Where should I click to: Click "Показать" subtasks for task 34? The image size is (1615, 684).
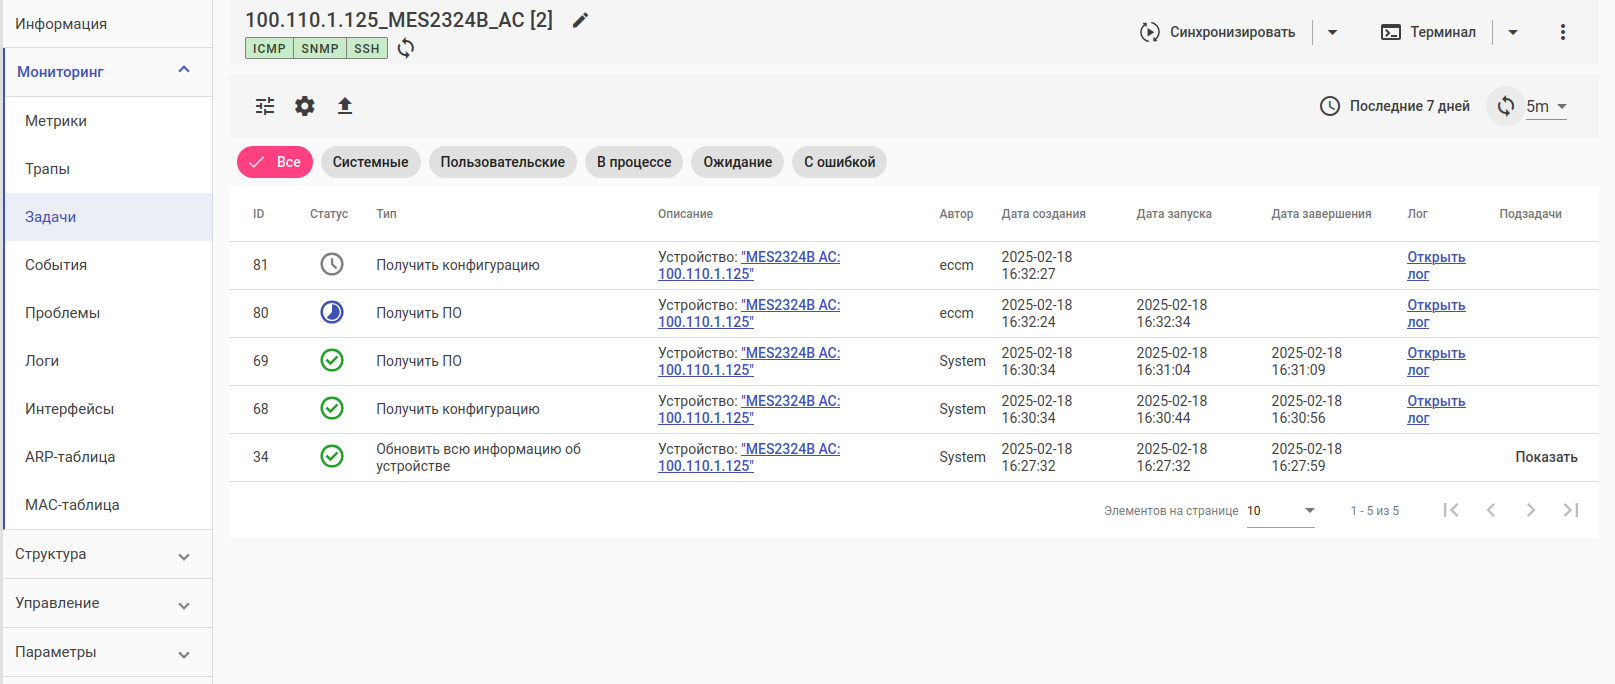coord(1546,457)
